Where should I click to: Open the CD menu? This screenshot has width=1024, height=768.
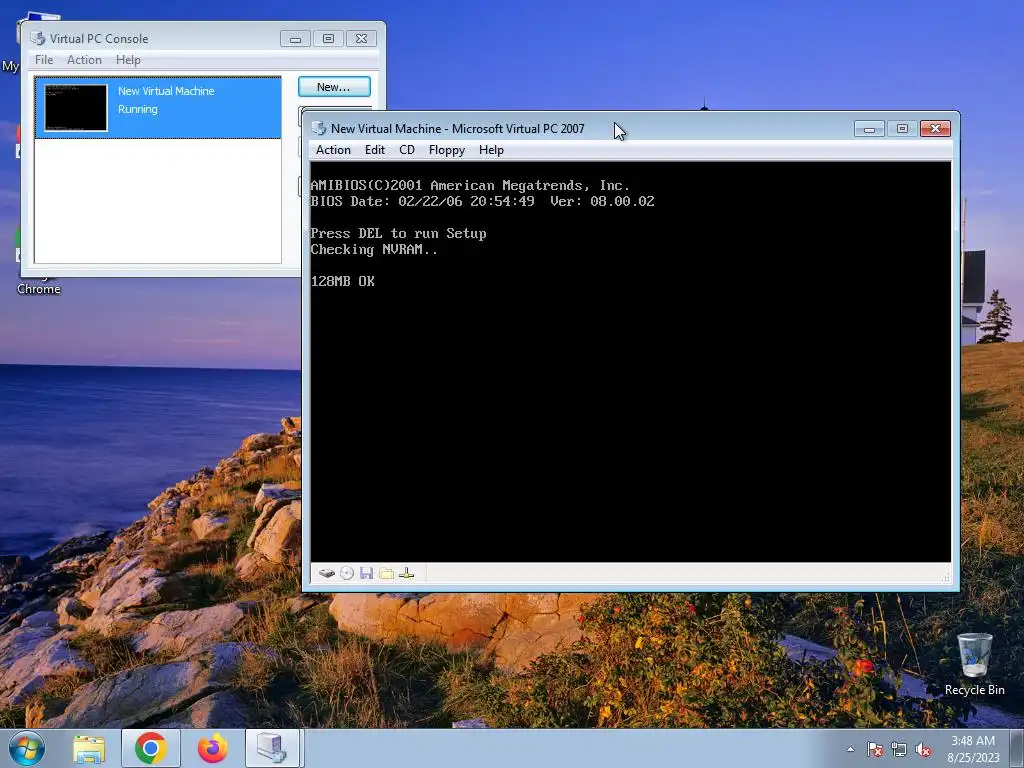pyautogui.click(x=407, y=150)
